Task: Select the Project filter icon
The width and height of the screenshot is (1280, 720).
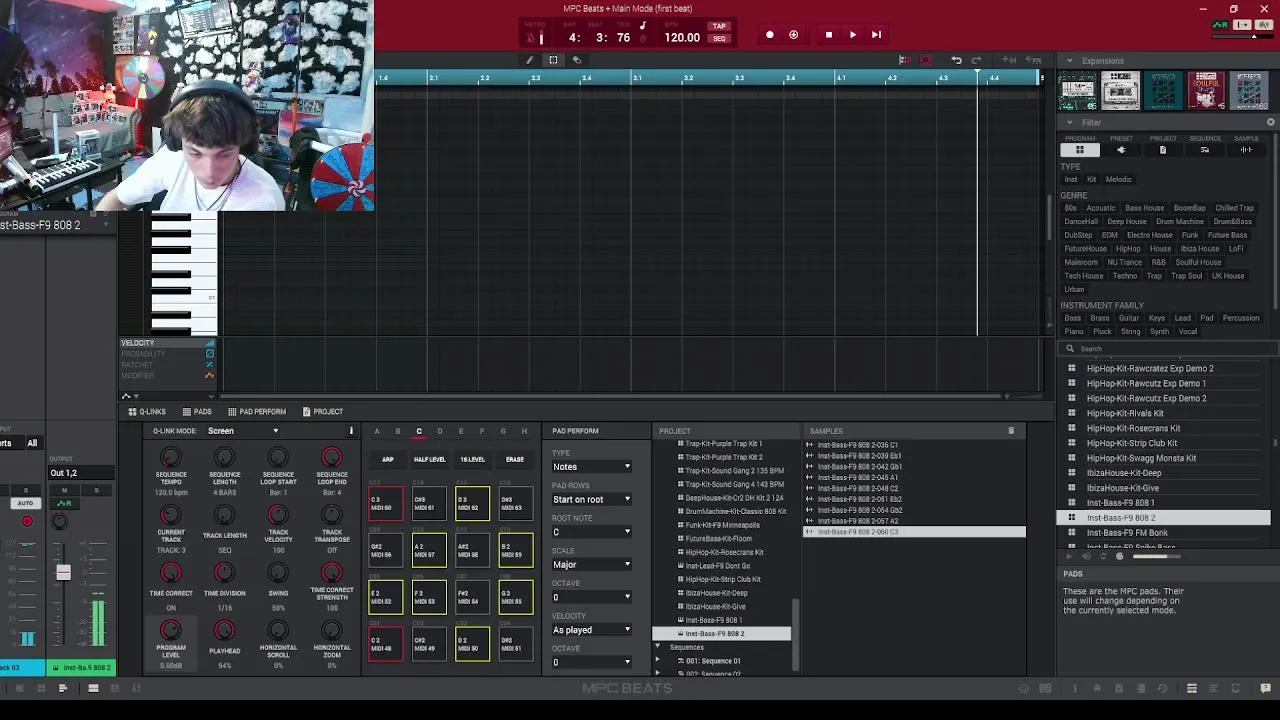Action: [x=1162, y=150]
